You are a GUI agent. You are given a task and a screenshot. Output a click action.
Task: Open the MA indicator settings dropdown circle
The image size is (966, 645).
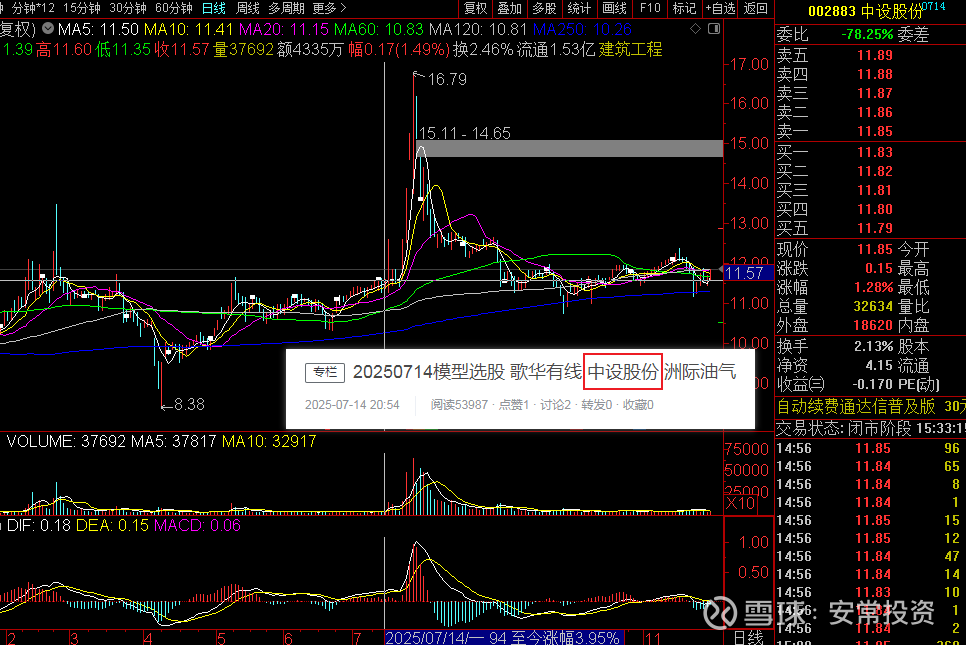tap(47, 28)
